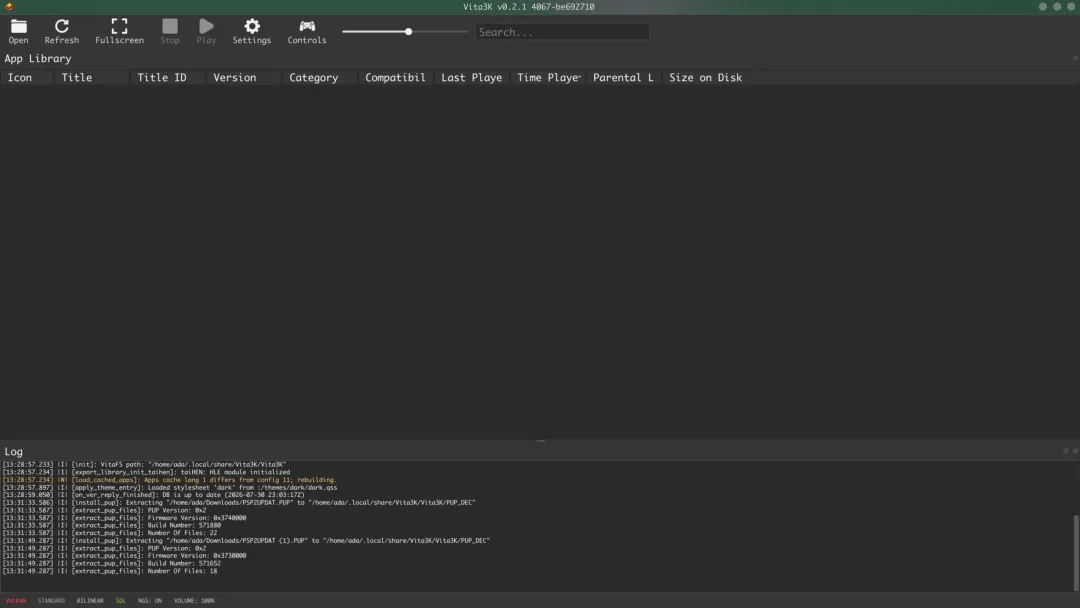Sort by Time Played column header
This screenshot has height=608, width=1080.
tap(548, 78)
